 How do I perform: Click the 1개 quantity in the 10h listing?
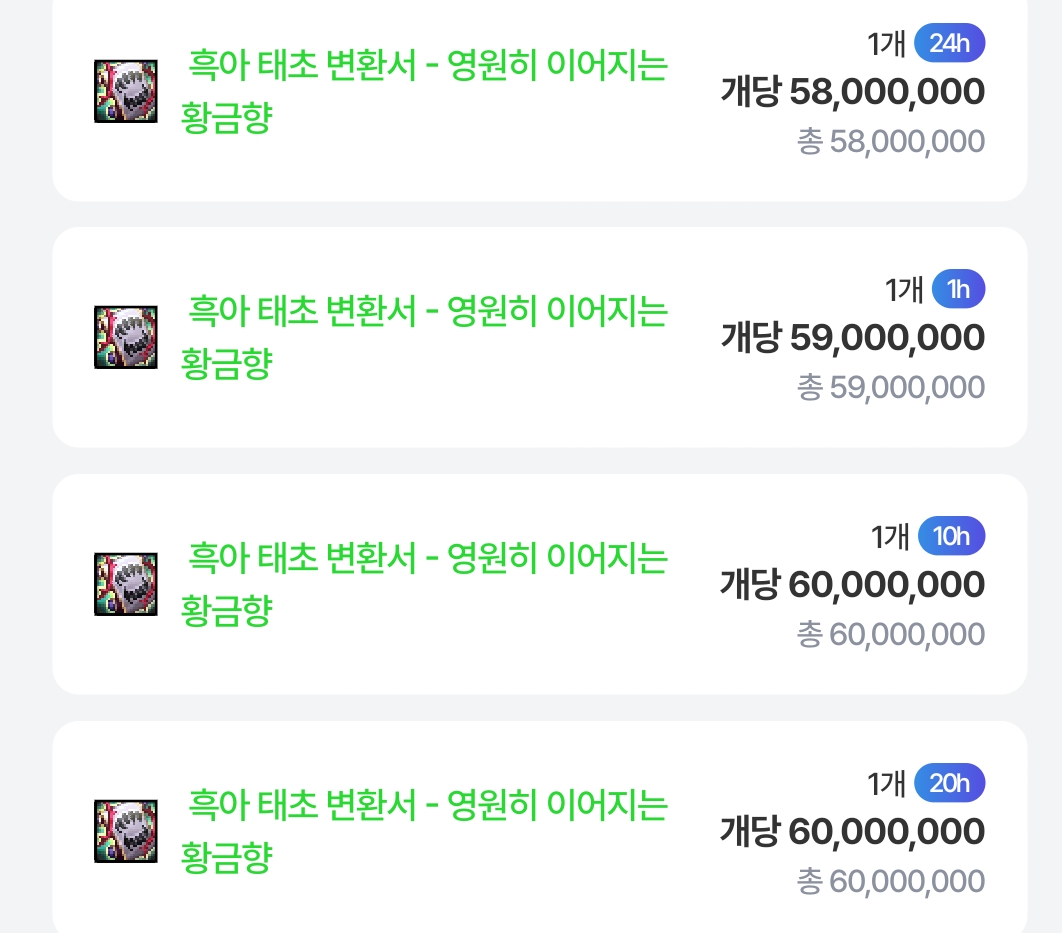pos(888,537)
